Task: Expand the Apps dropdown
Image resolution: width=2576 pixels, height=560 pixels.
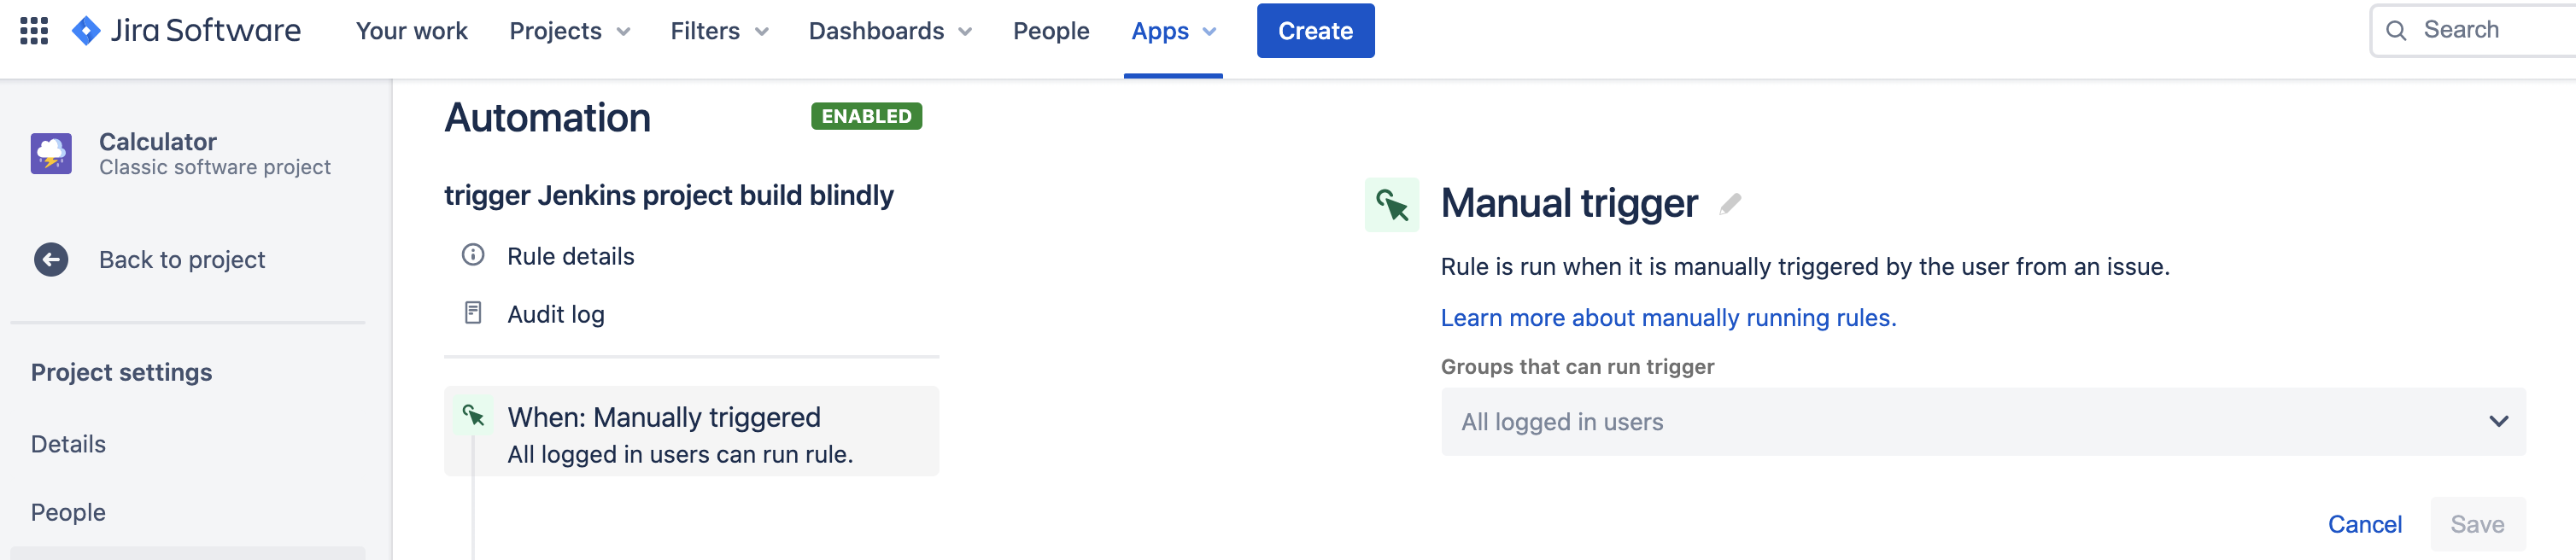Action: 1174,31
